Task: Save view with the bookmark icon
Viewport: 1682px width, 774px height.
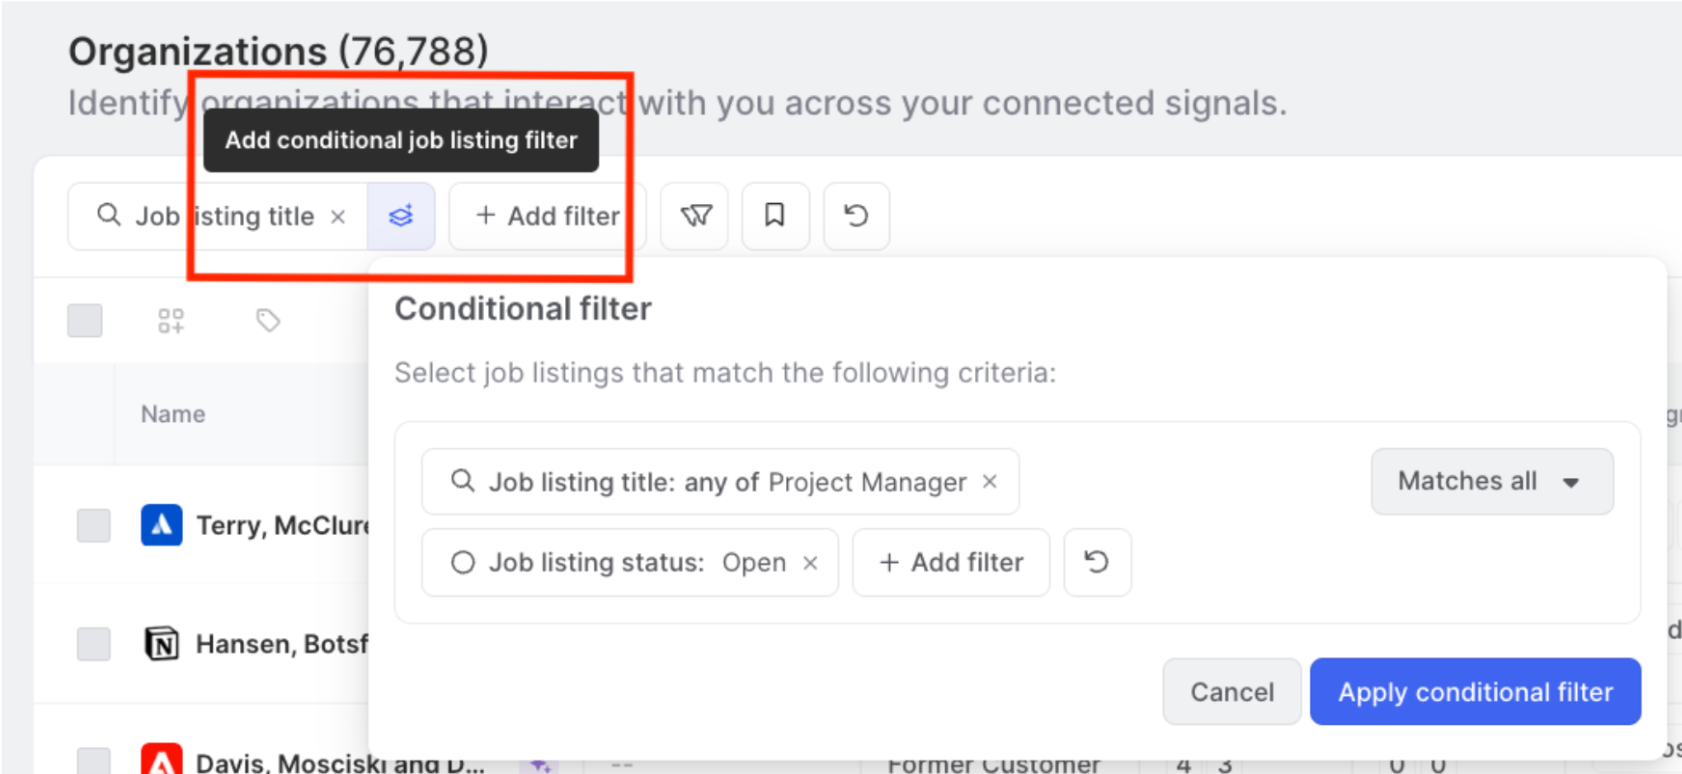Action: click(x=775, y=216)
